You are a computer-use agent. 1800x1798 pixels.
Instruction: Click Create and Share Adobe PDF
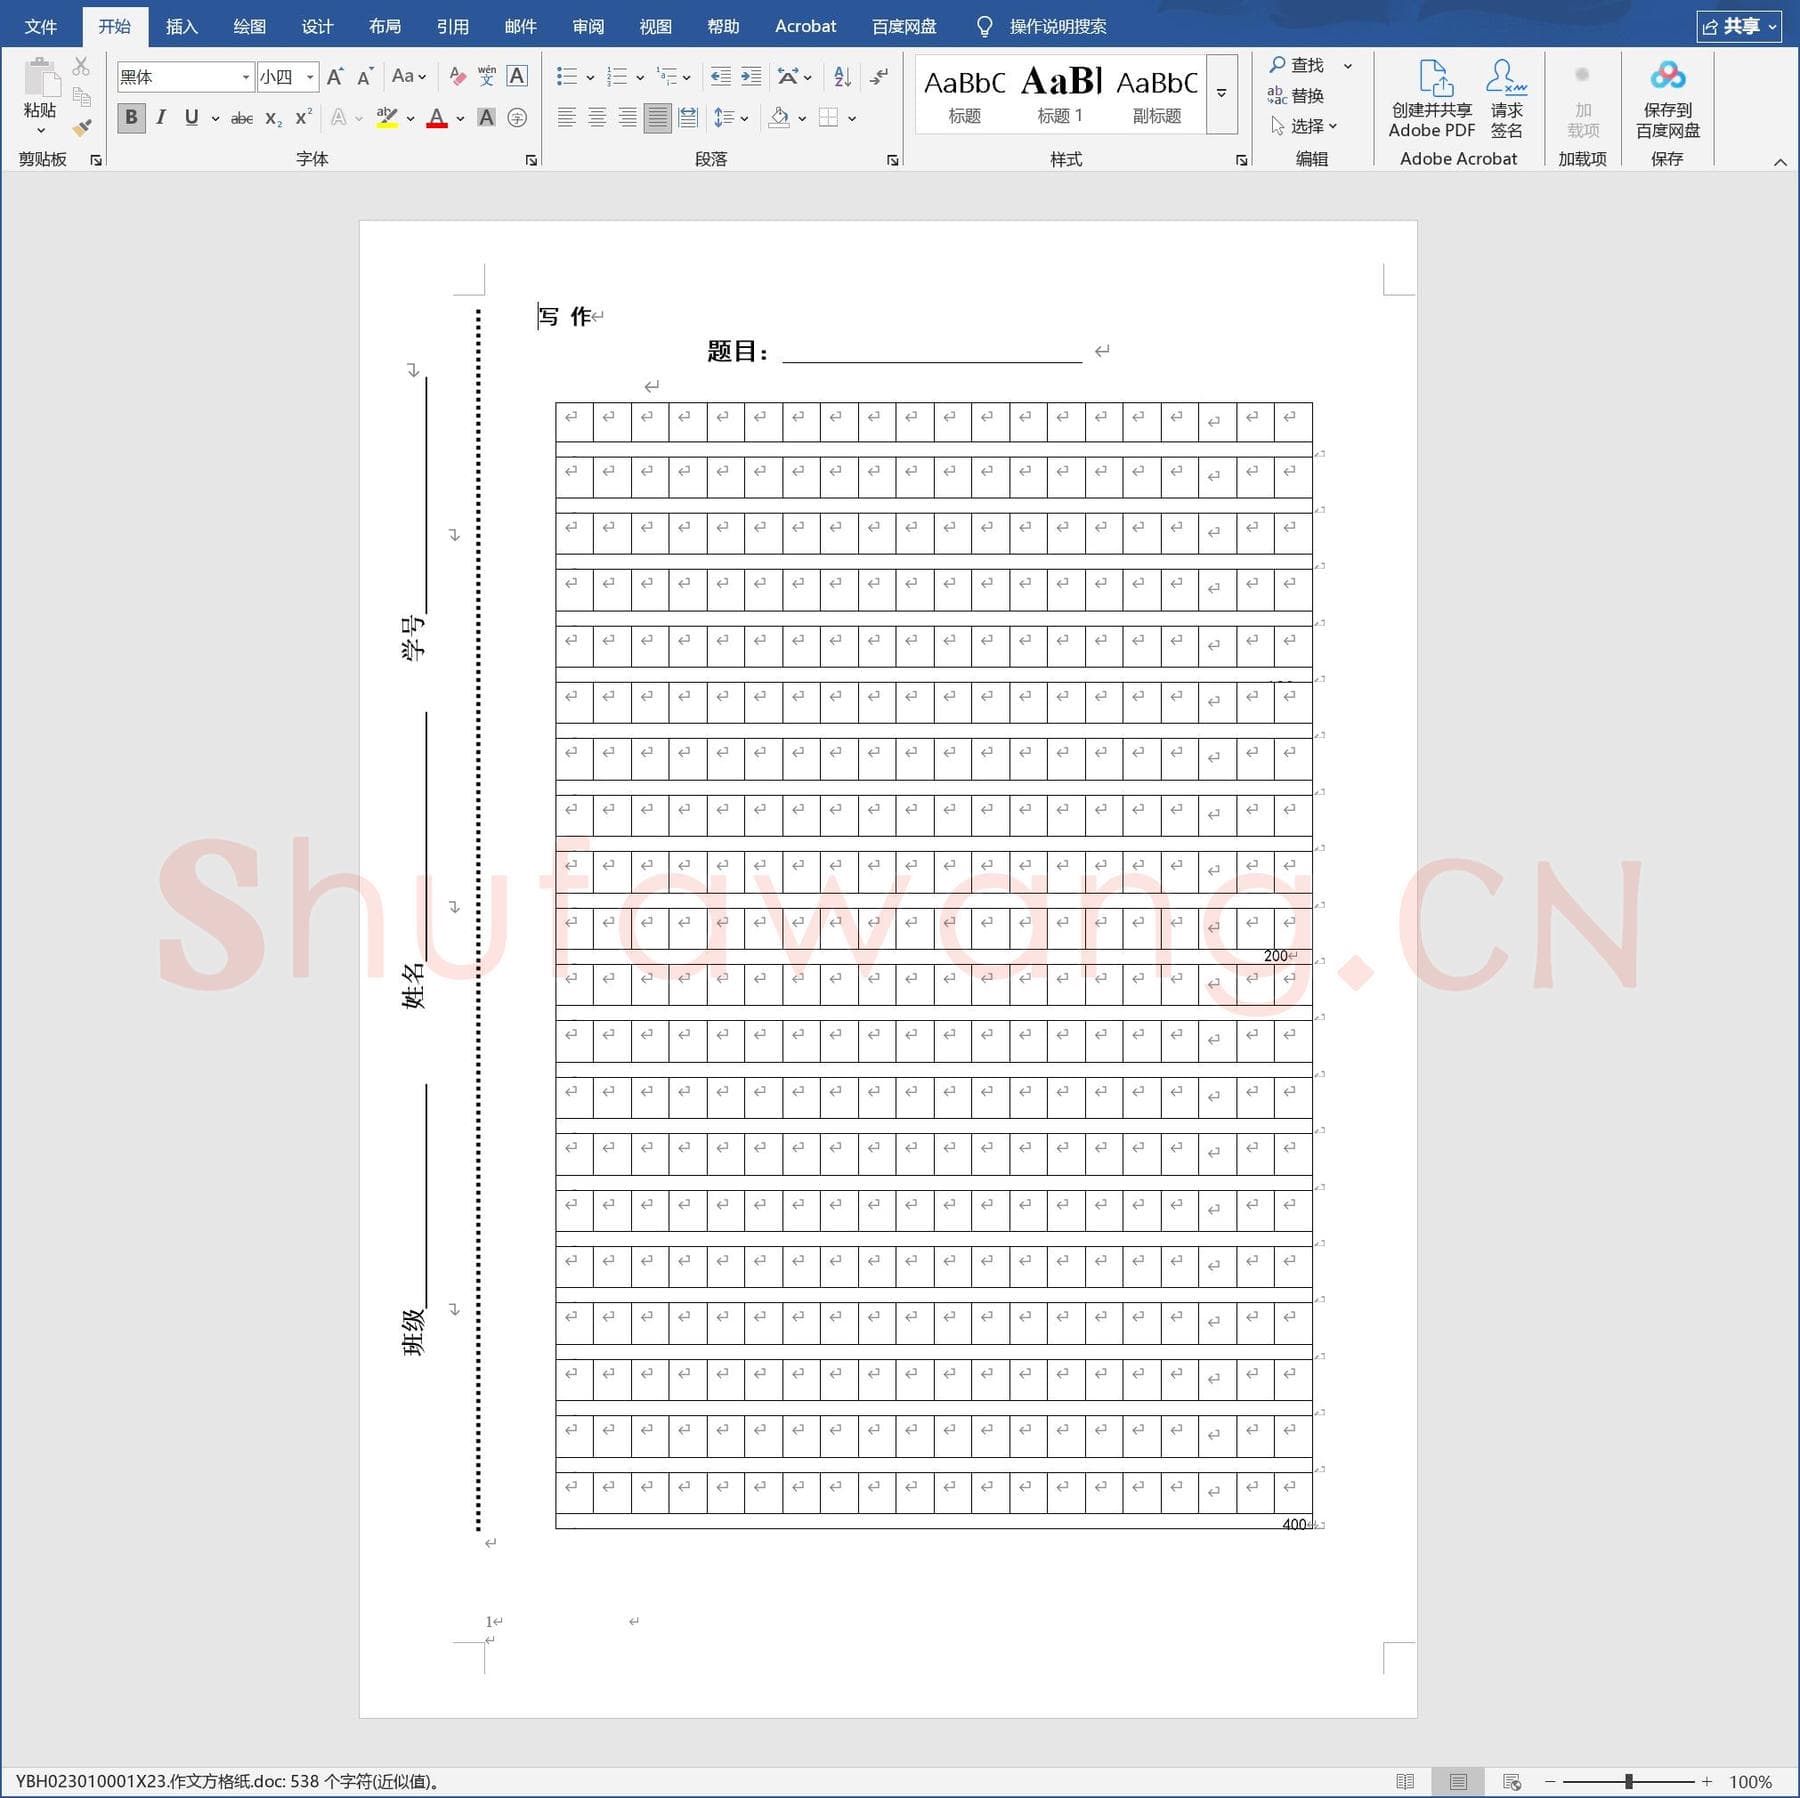tap(1432, 98)
